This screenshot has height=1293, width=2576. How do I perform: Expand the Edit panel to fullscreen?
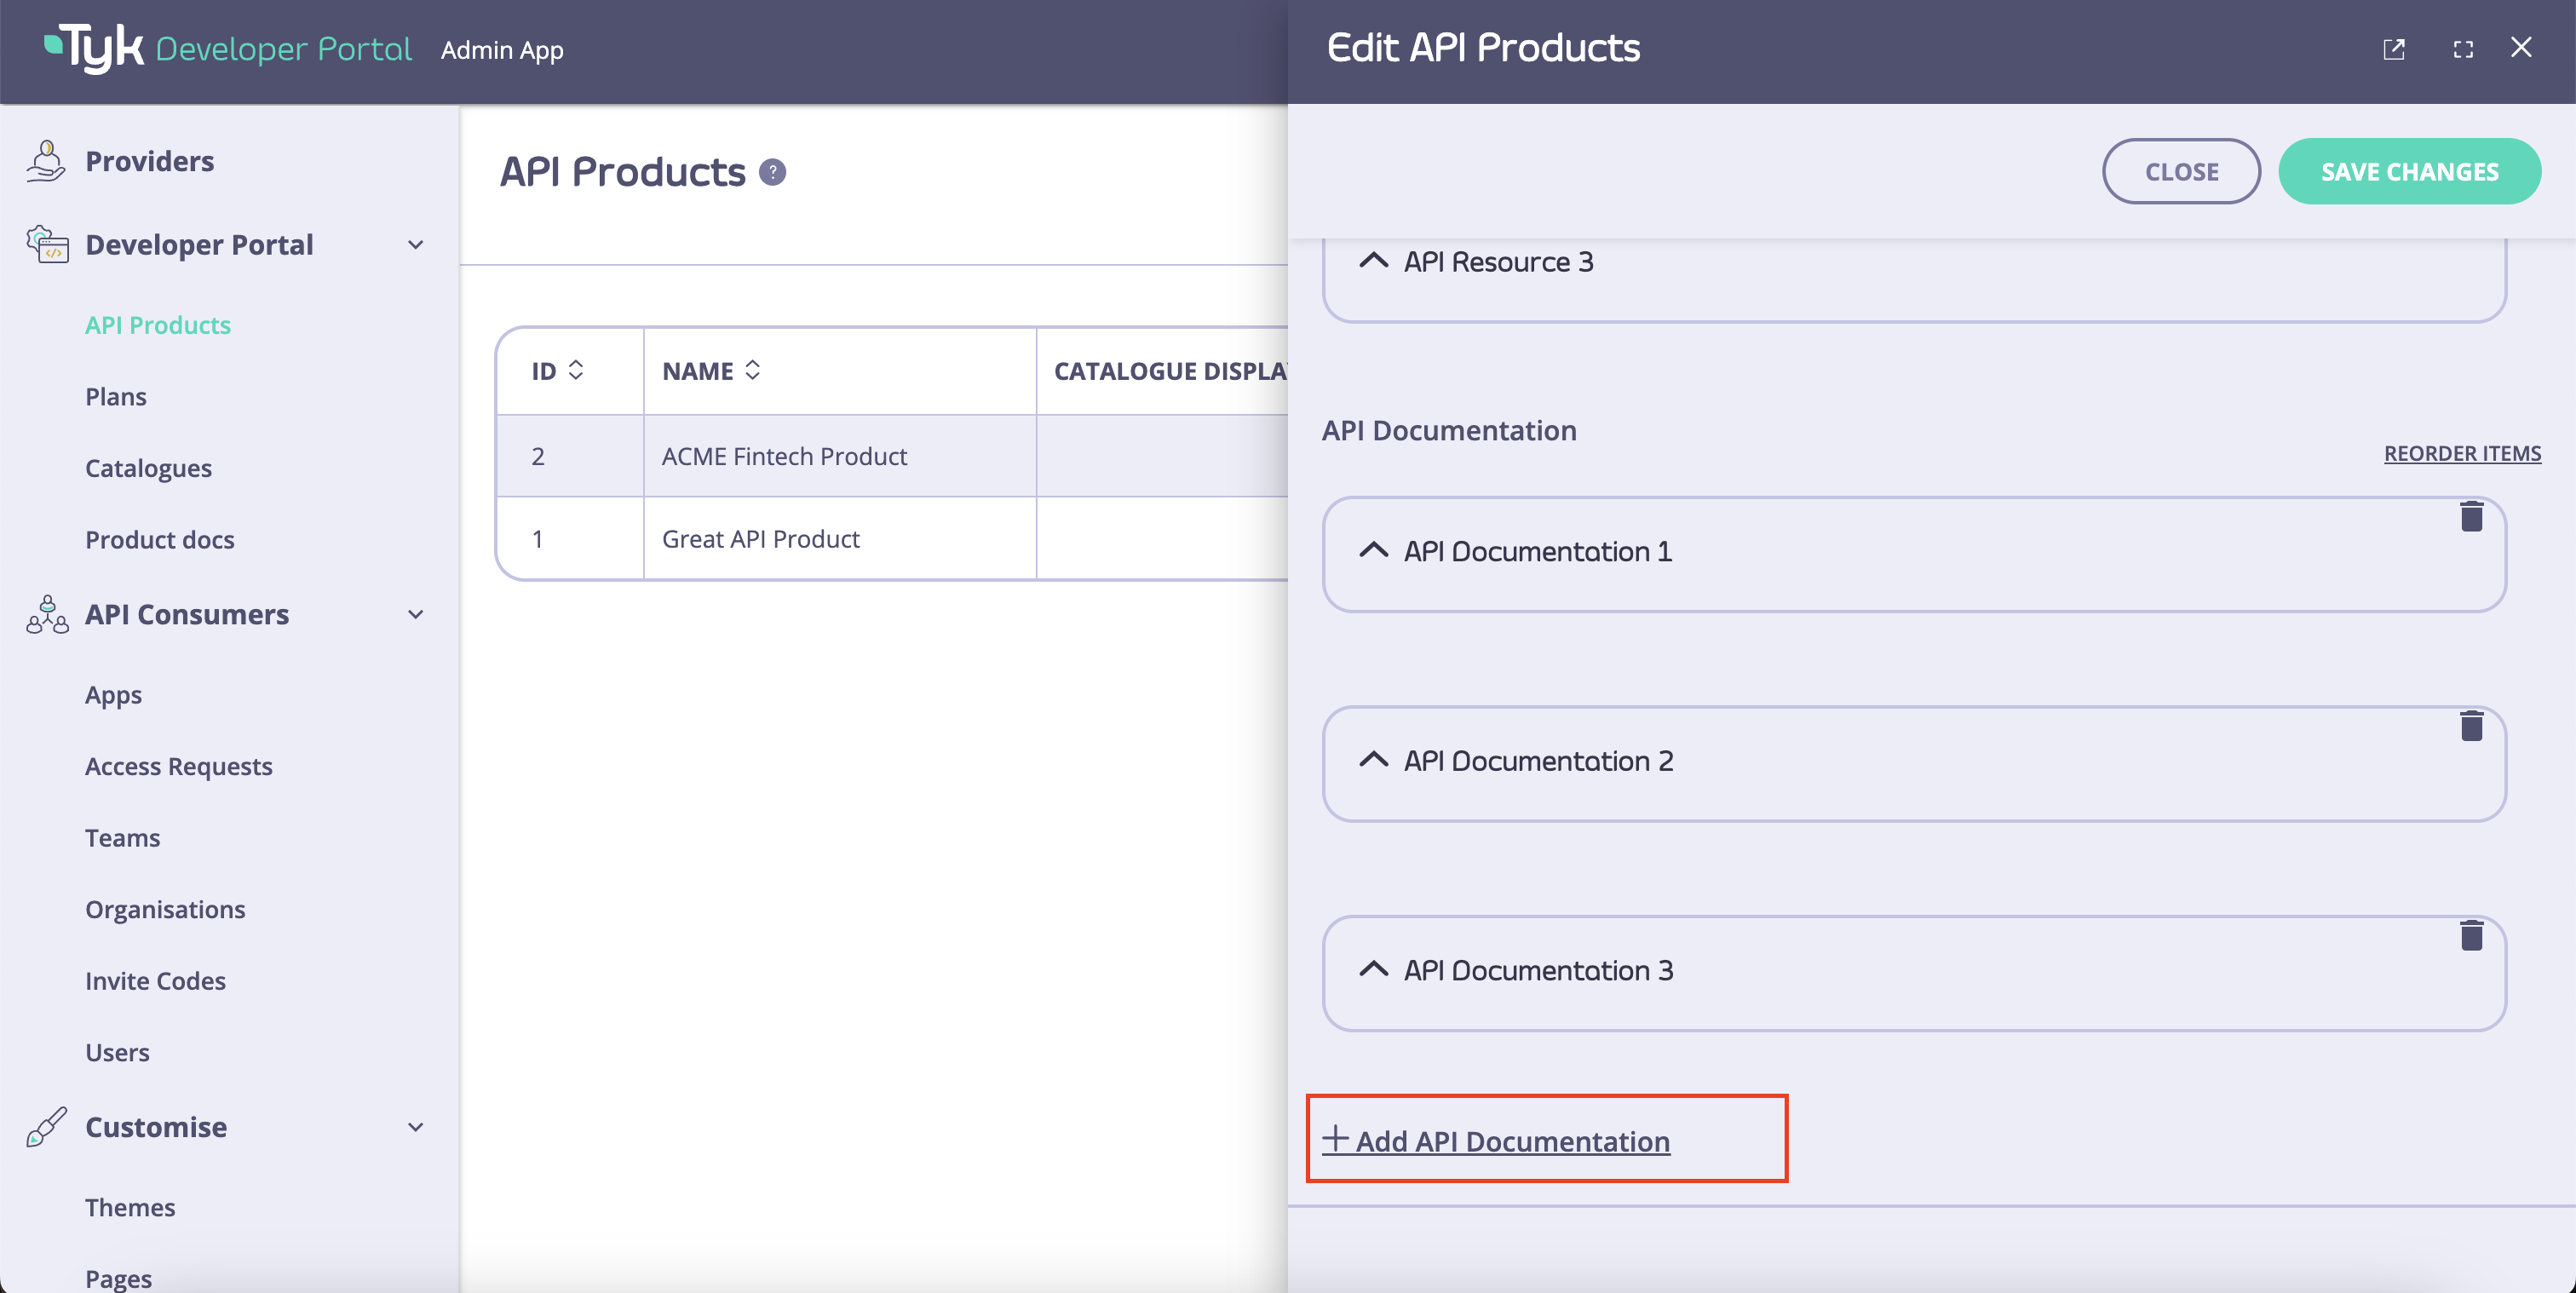coord(2463,49)
